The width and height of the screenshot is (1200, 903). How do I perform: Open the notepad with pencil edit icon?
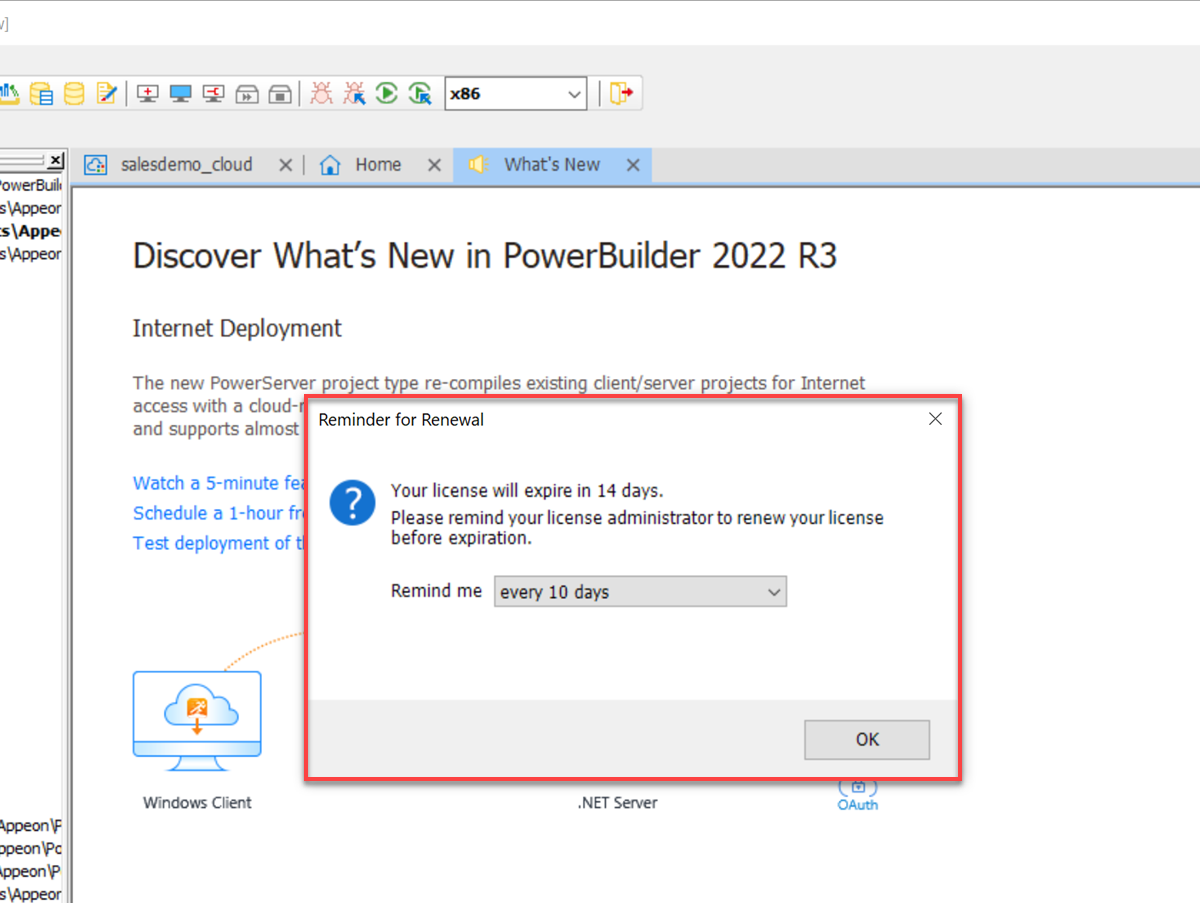coord(107,94)
